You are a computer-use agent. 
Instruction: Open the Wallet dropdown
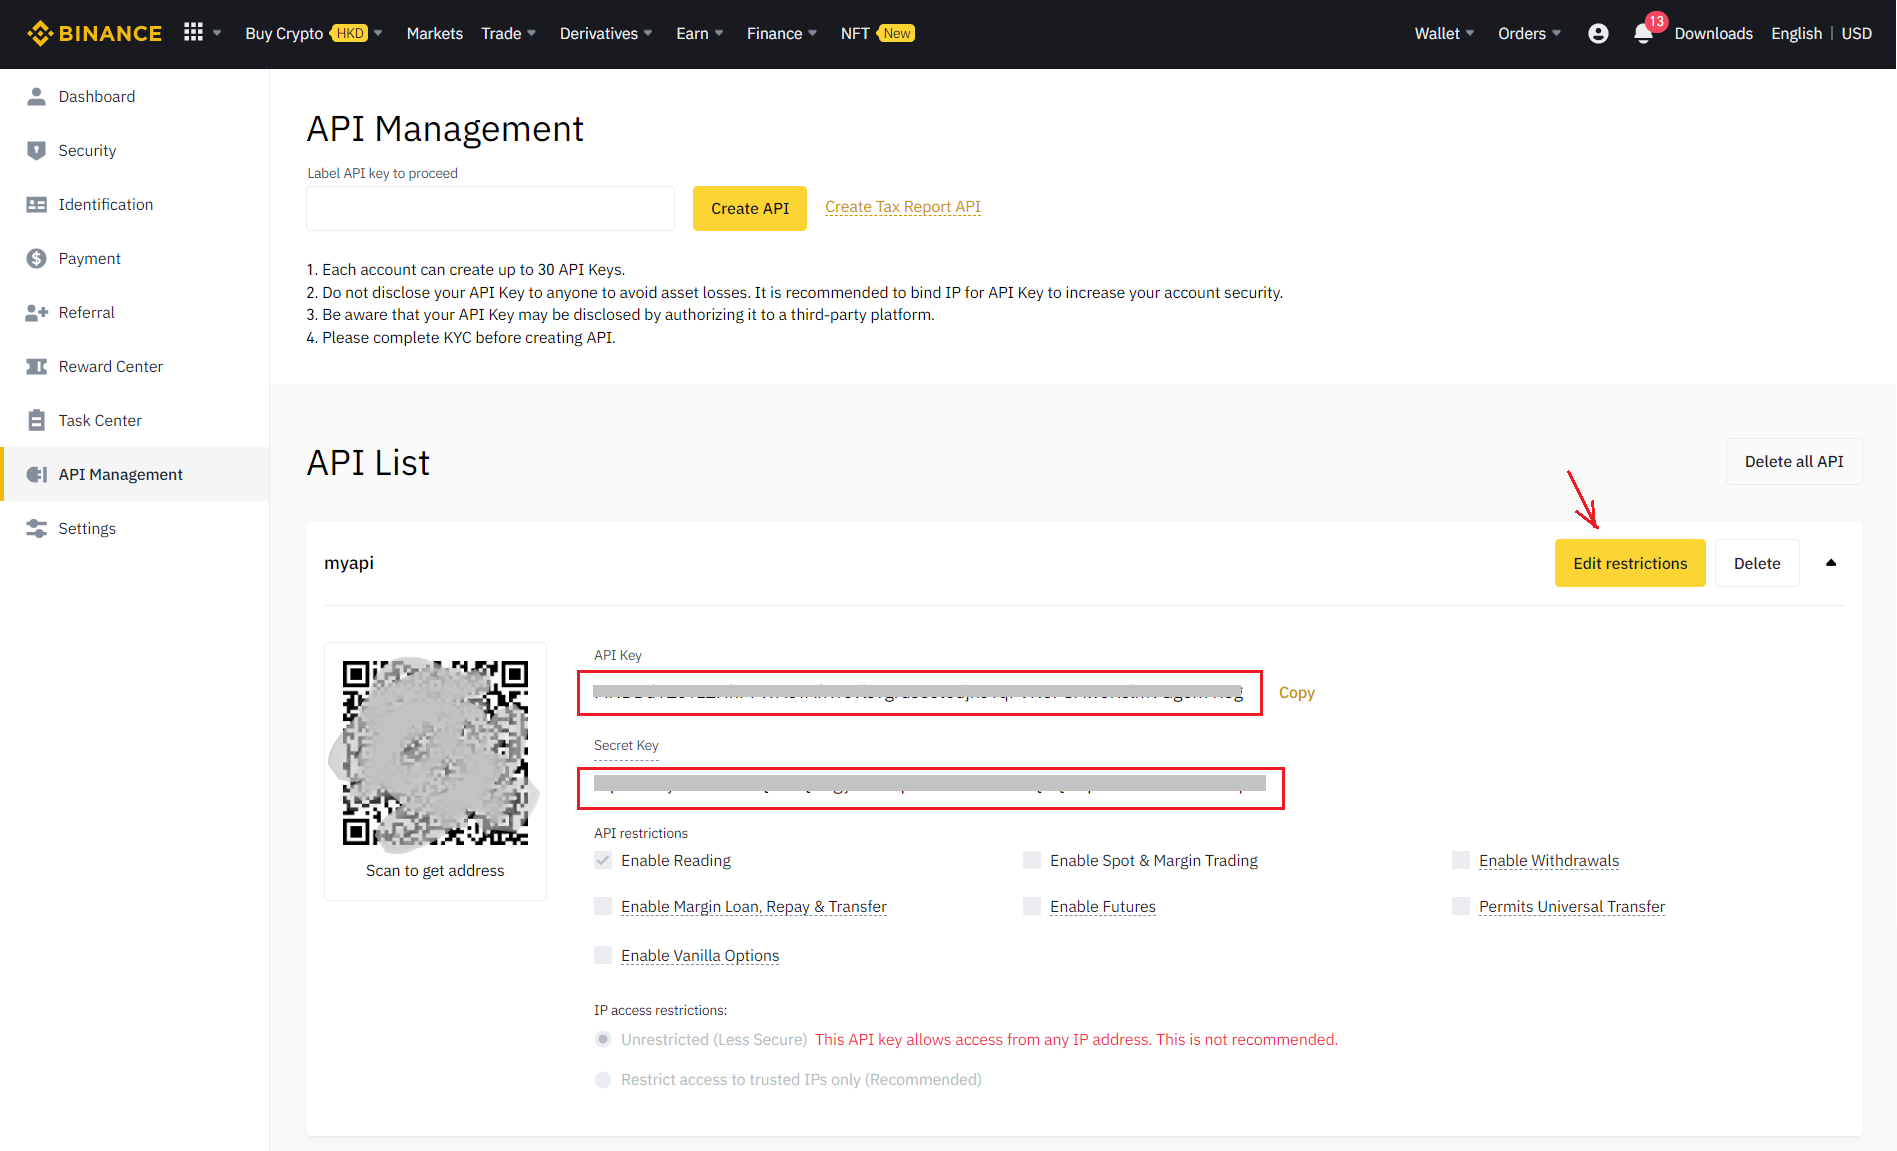[1444, 33]
